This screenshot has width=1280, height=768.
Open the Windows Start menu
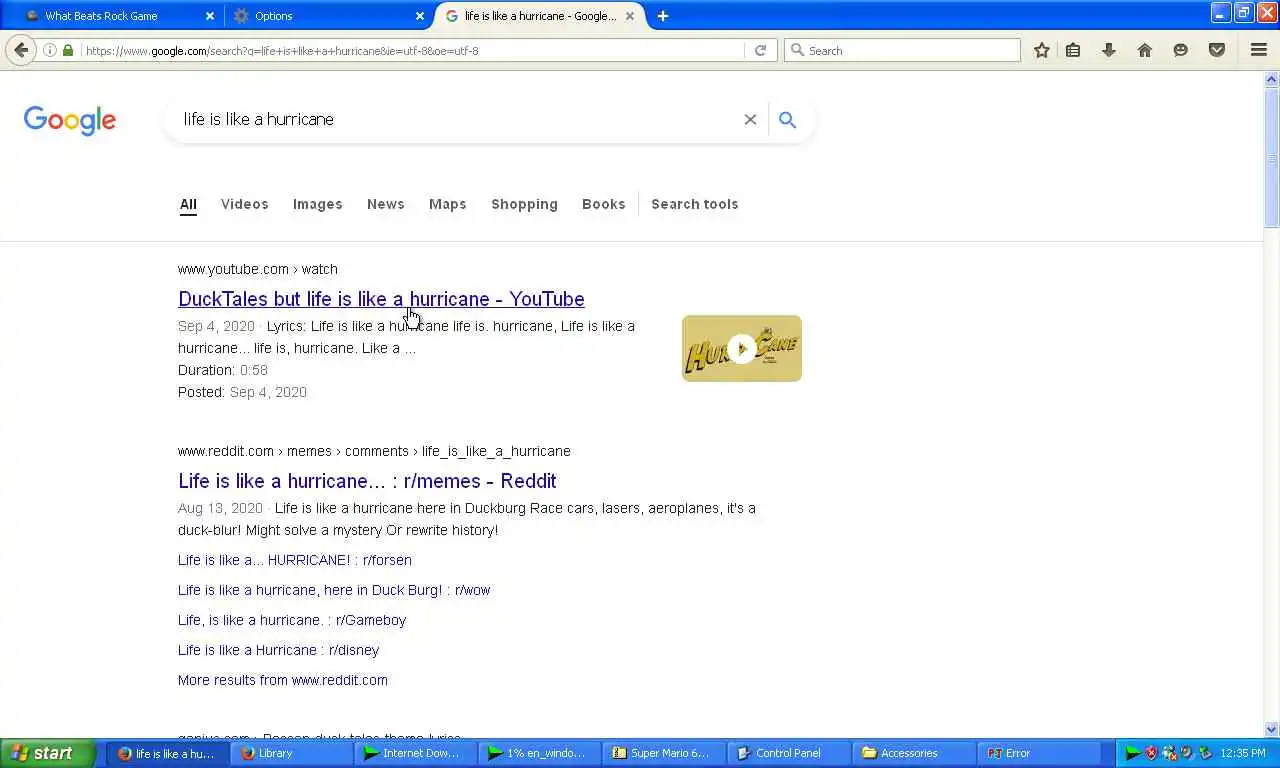47,753
